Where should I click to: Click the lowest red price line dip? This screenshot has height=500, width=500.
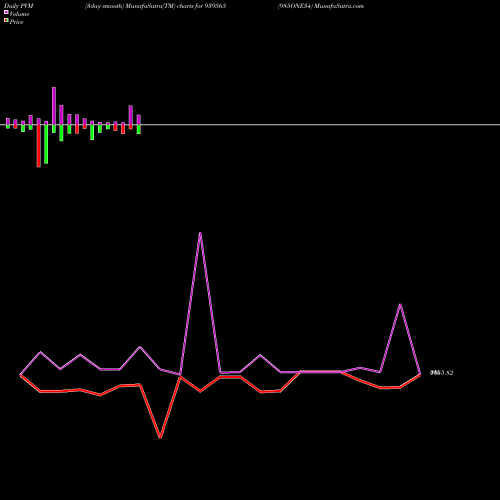pyautogui.click(x=160, y=437)
